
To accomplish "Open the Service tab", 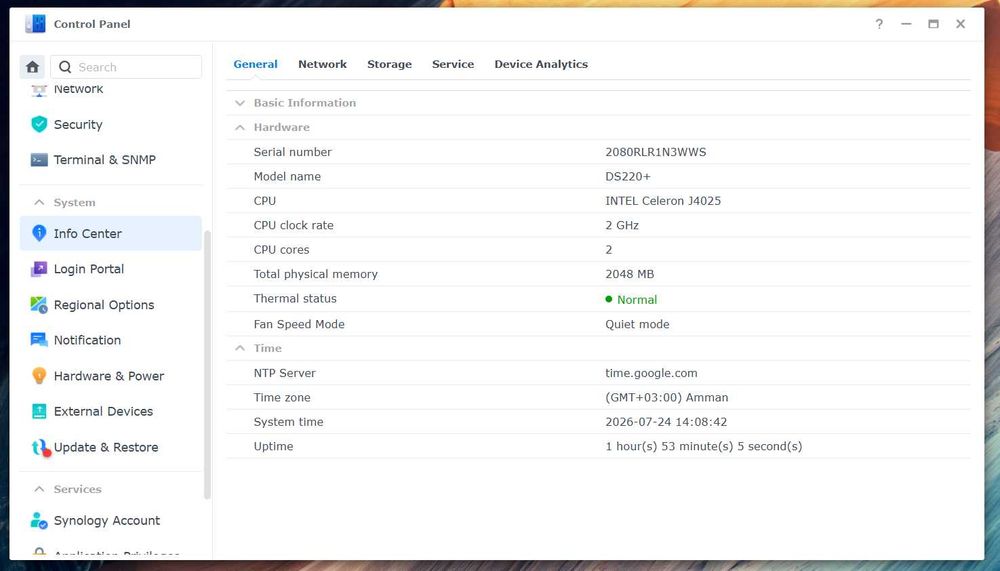I will pyautogui.click(x=453, y=64).
